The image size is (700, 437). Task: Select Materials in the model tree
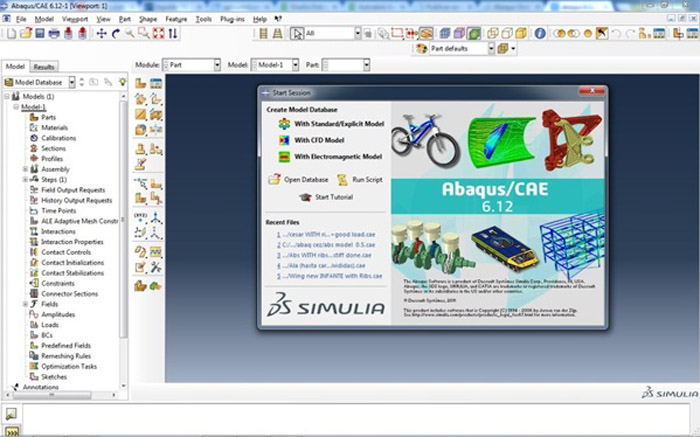pos(54,128)
